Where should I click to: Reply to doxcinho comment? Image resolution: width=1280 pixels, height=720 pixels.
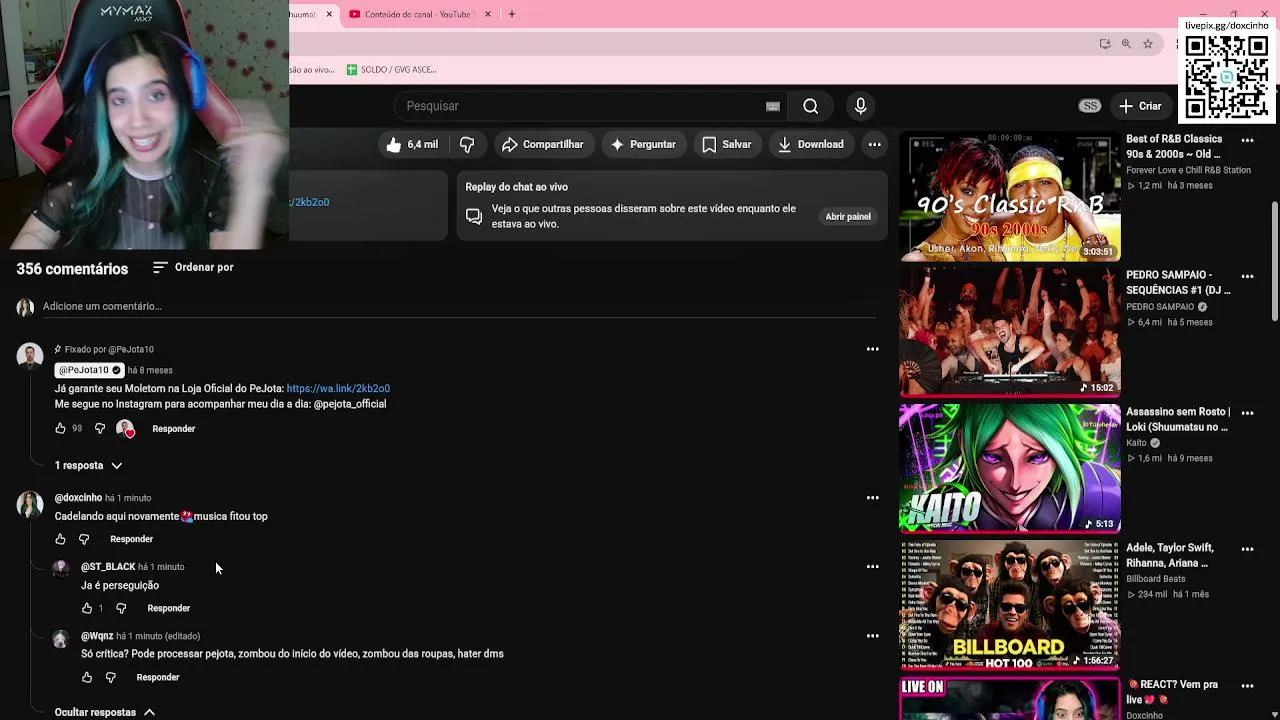point(132,539)
